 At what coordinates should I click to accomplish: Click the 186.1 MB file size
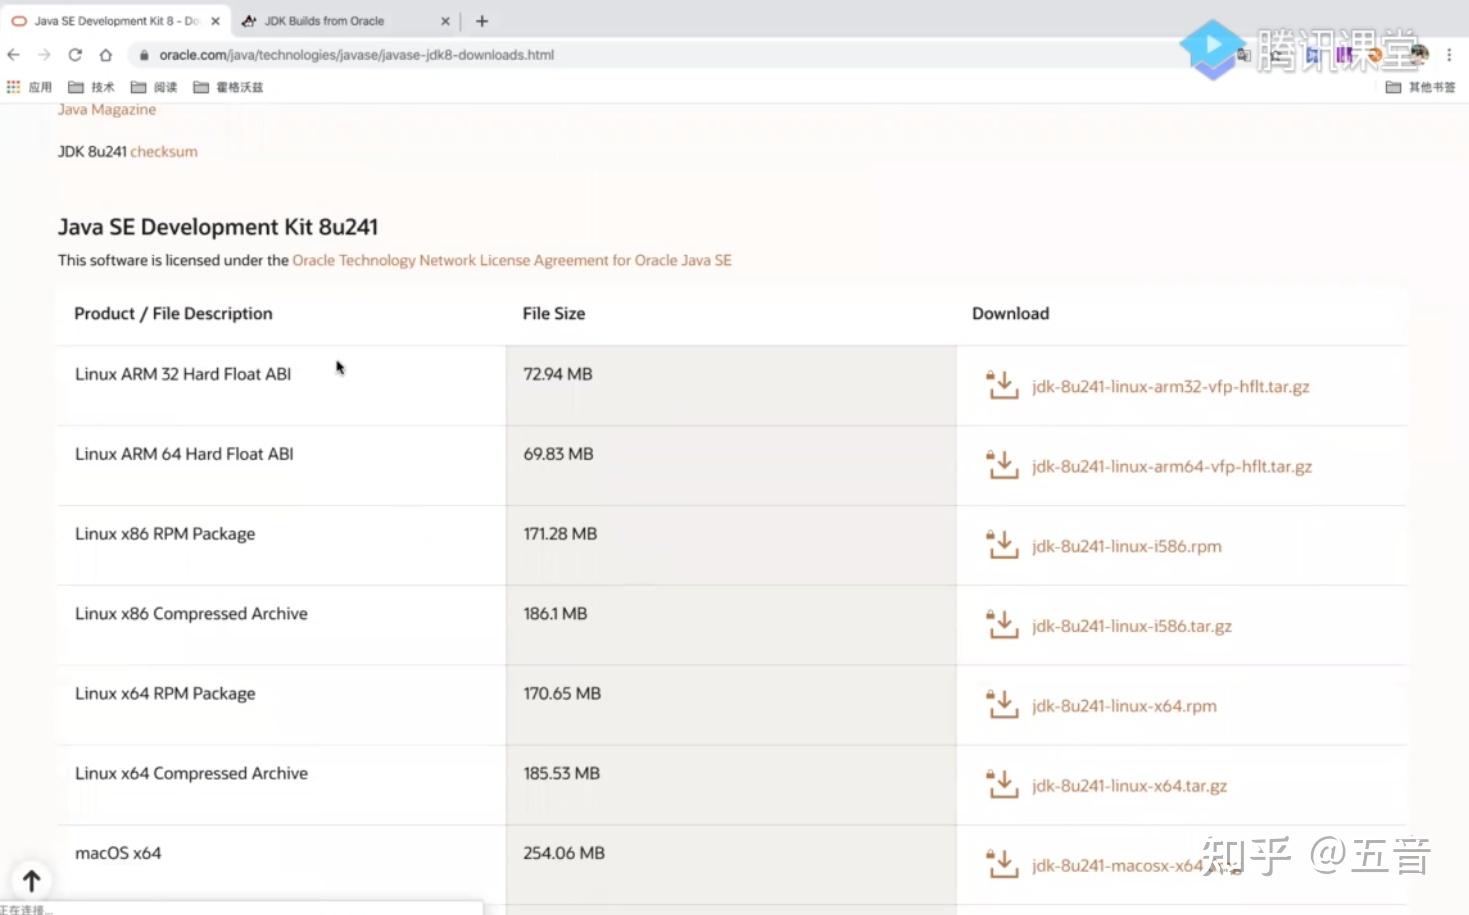(x=555, y=614)
